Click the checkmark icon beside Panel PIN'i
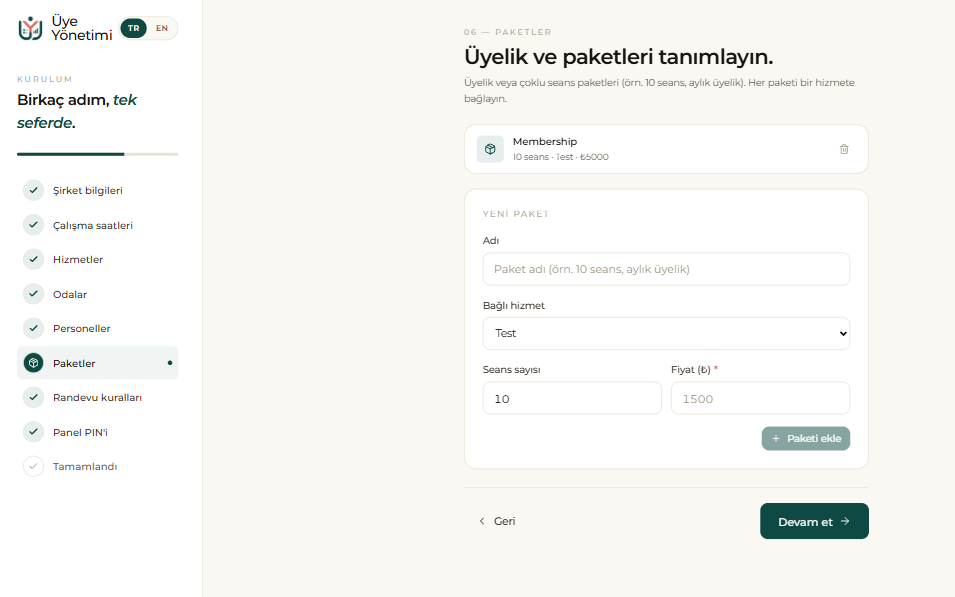955x597 pixels. tap(33, 432)
